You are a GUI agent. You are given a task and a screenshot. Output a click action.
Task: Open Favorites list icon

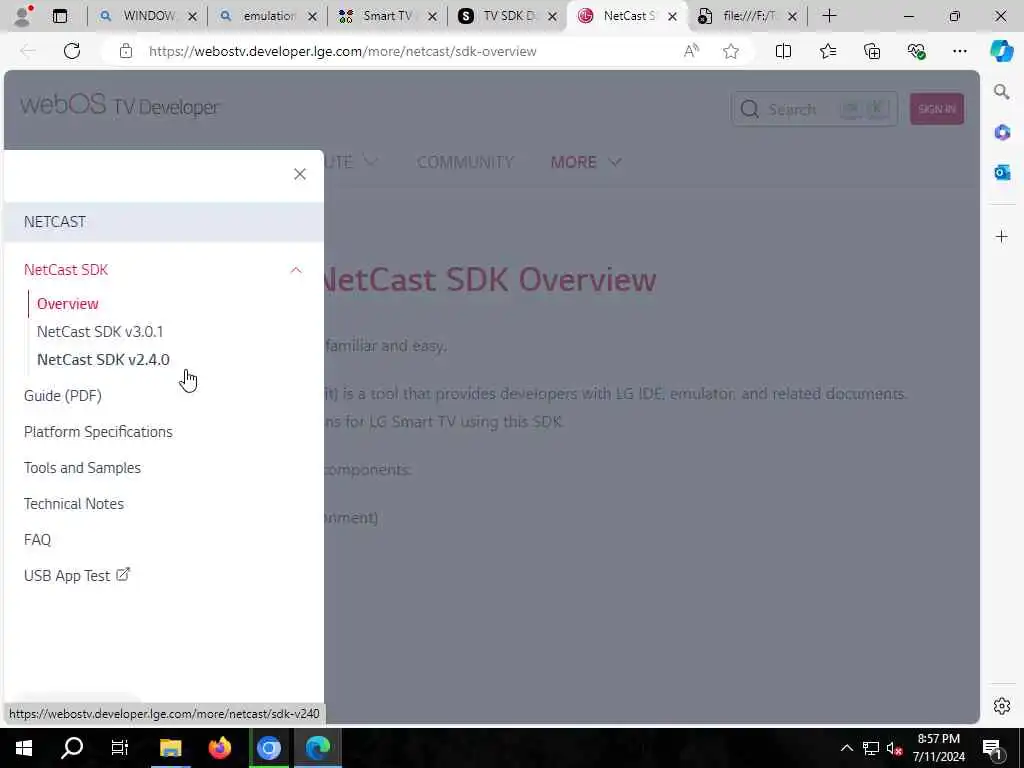point(827,51)
